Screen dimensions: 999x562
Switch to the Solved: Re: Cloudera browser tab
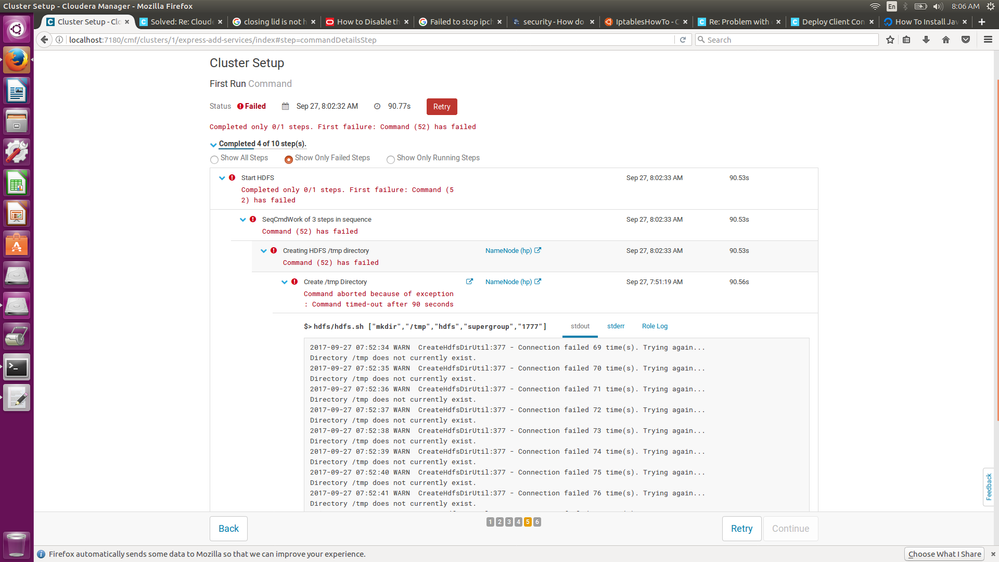[x=181, y=22]
